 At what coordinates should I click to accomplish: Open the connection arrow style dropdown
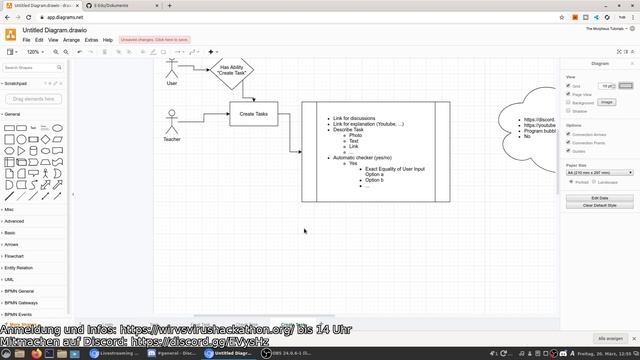179,52
